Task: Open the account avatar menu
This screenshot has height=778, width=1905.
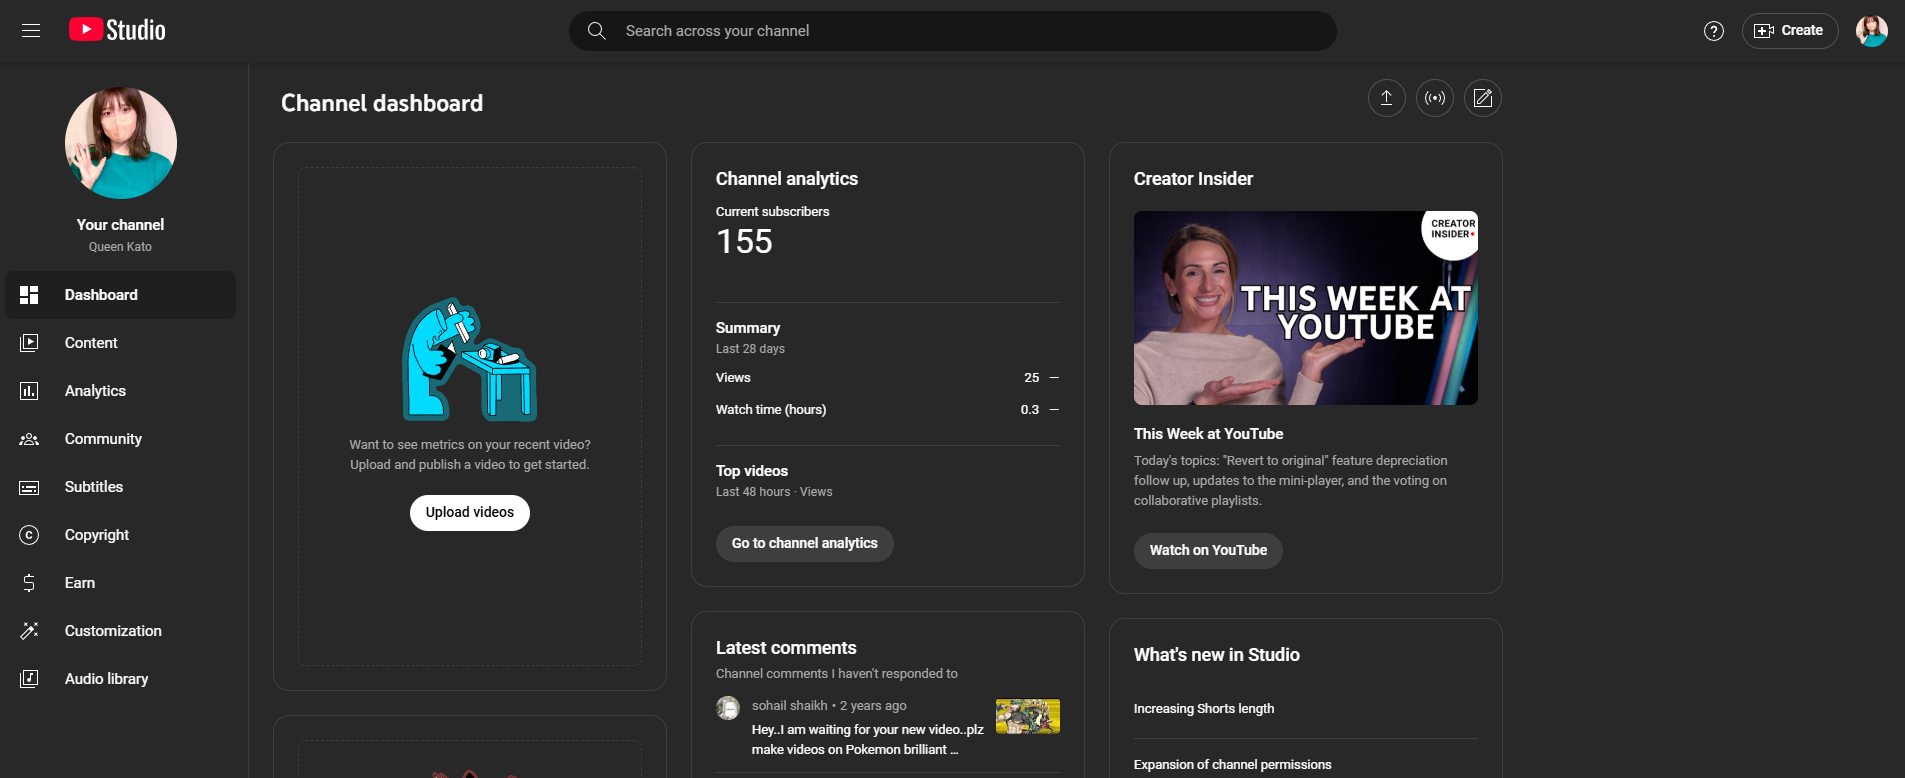Action: coord(1871,31)
